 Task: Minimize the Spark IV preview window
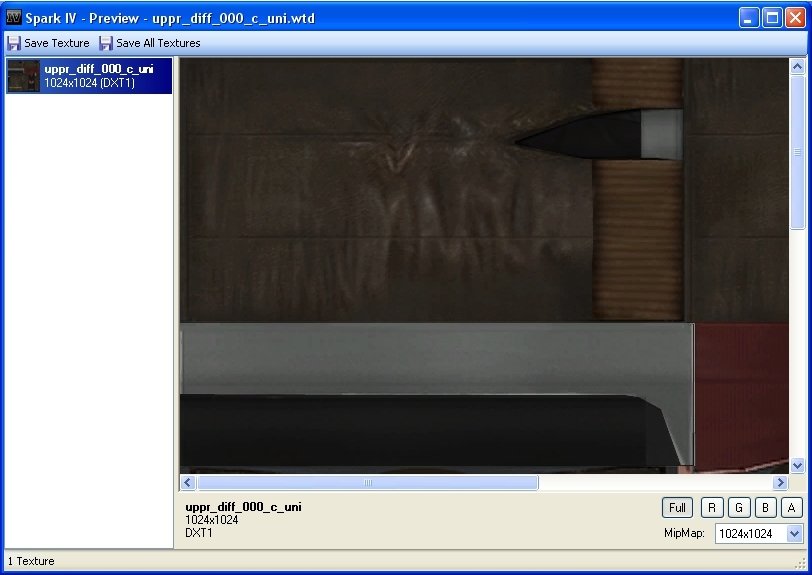pyautogui.click(x=749, y=18)
